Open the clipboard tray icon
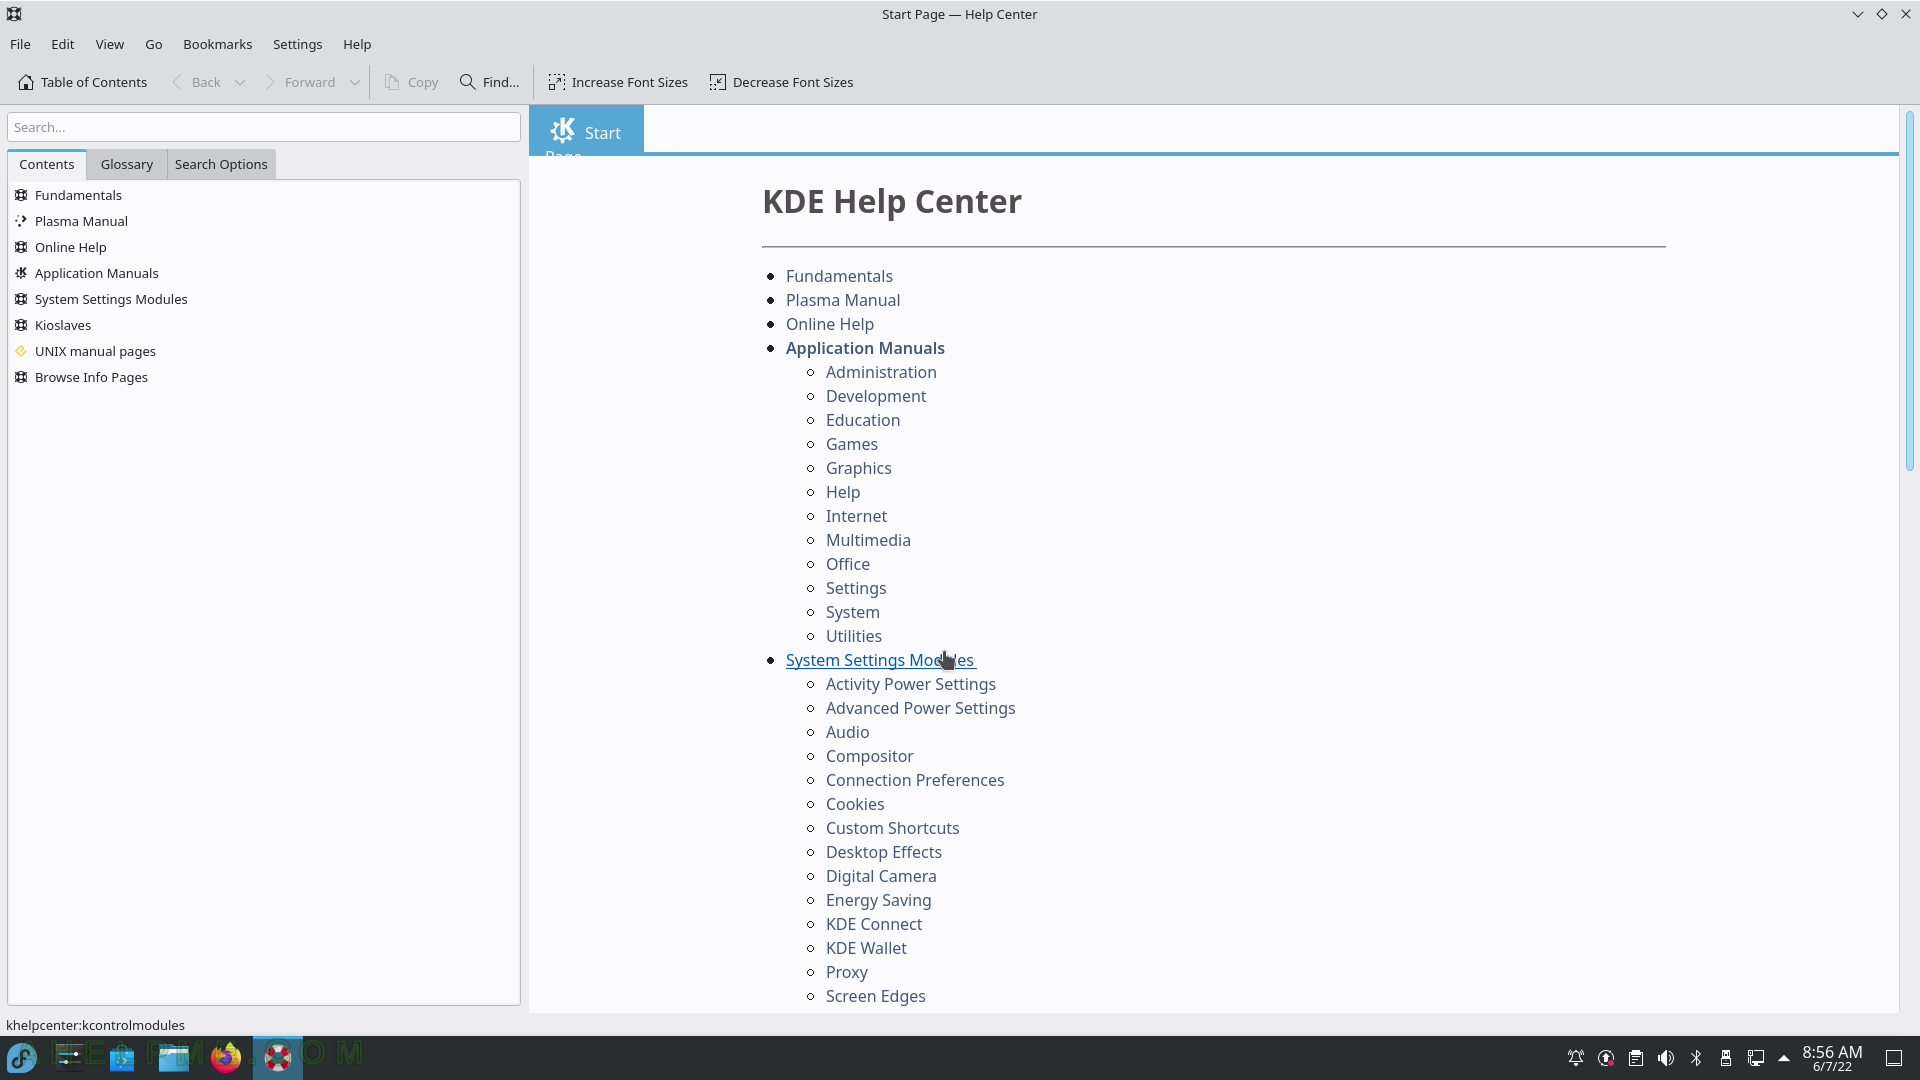This screenshot has height=1080, width=1920. (x=1636, y=1058)
